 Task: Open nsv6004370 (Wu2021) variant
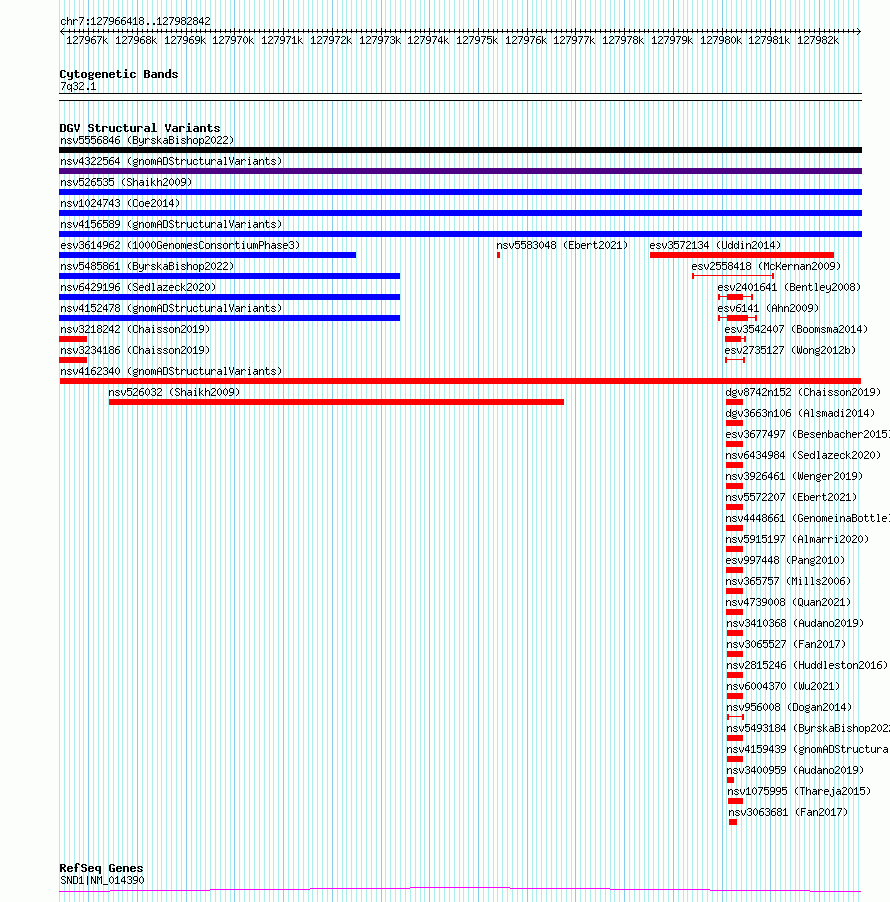click(x=783, y=686)
